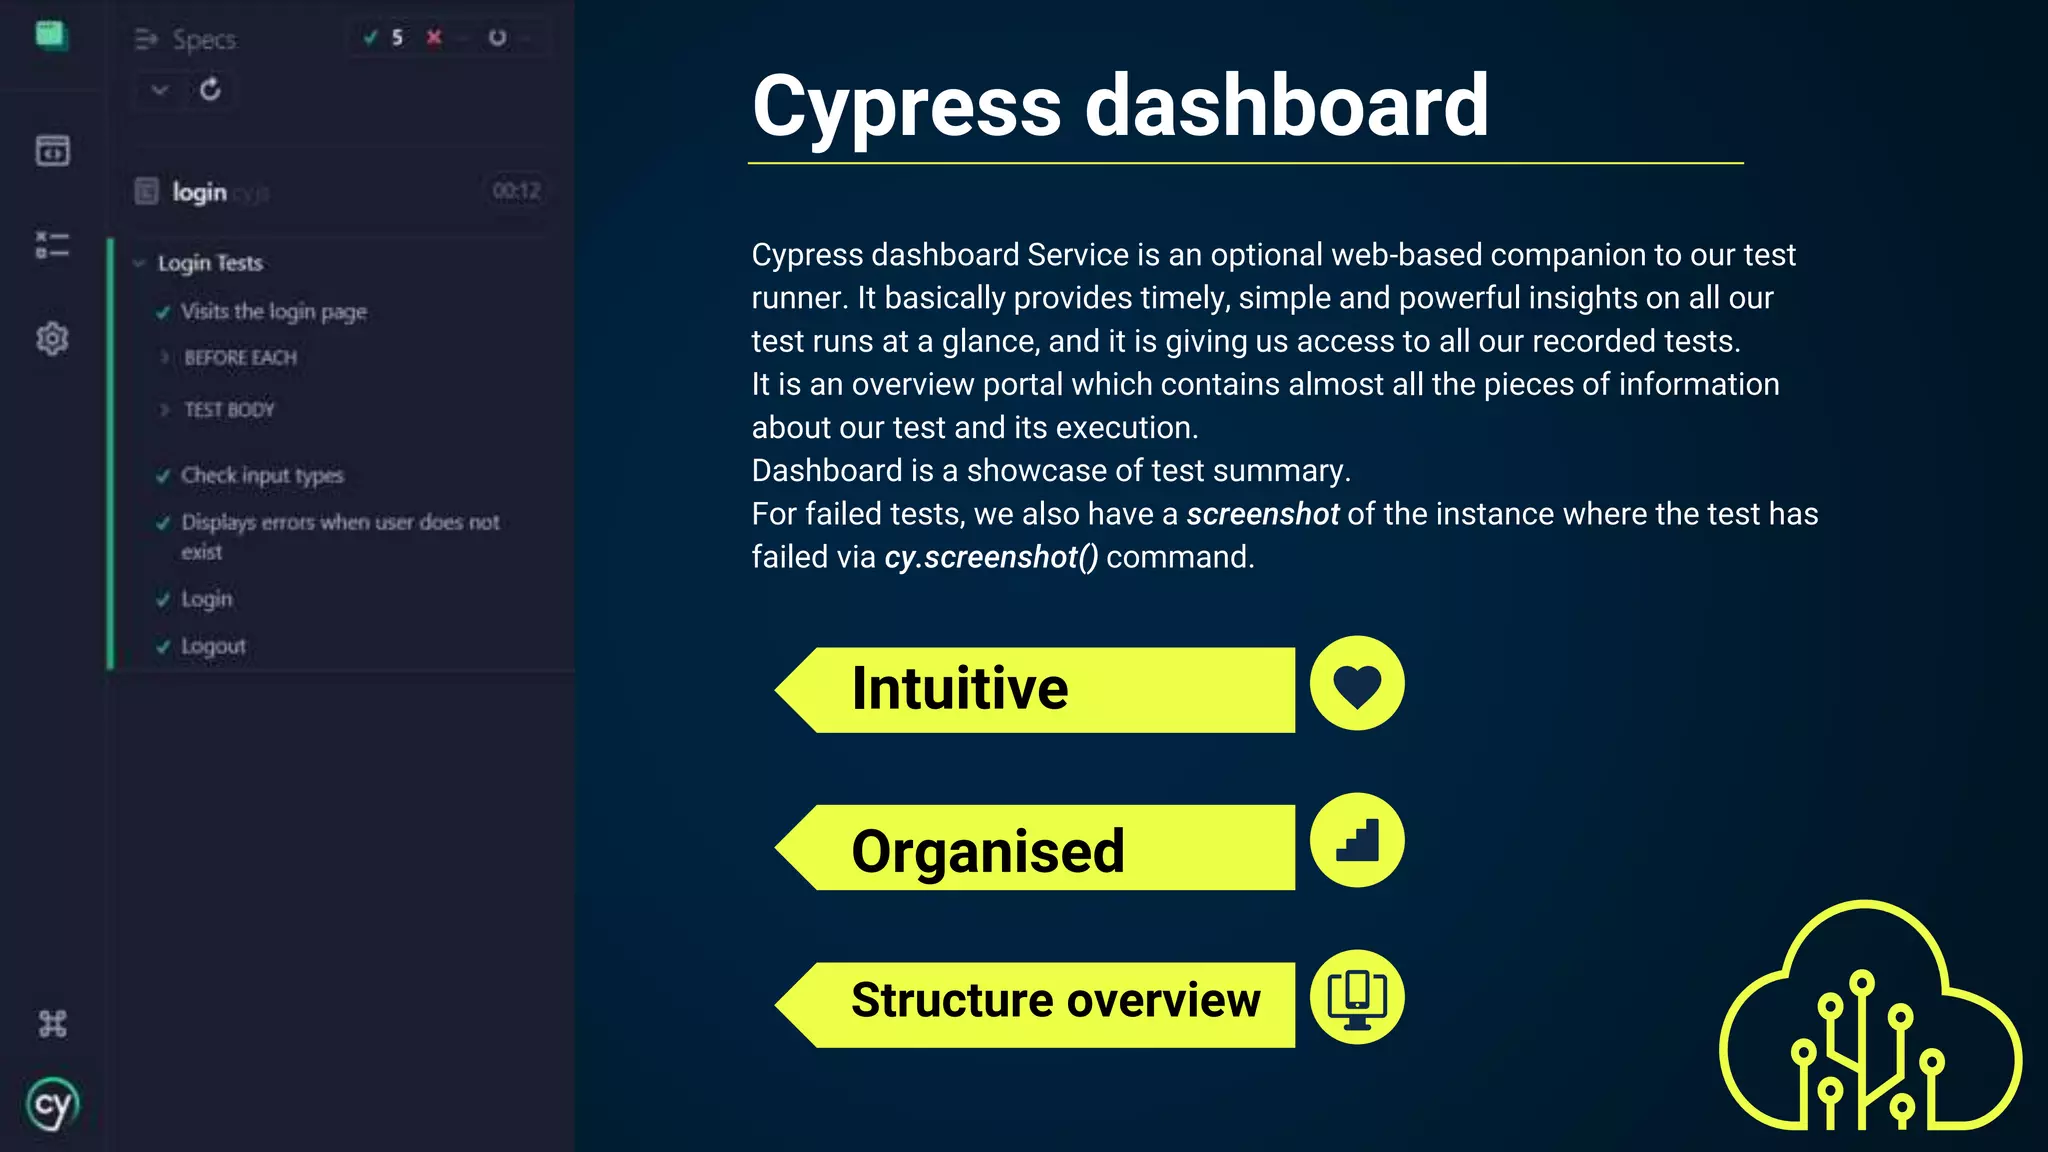2048x1152 pixels.
Task: Open the Settings gear icon in sidebar
Action: (x=52, y=339)
